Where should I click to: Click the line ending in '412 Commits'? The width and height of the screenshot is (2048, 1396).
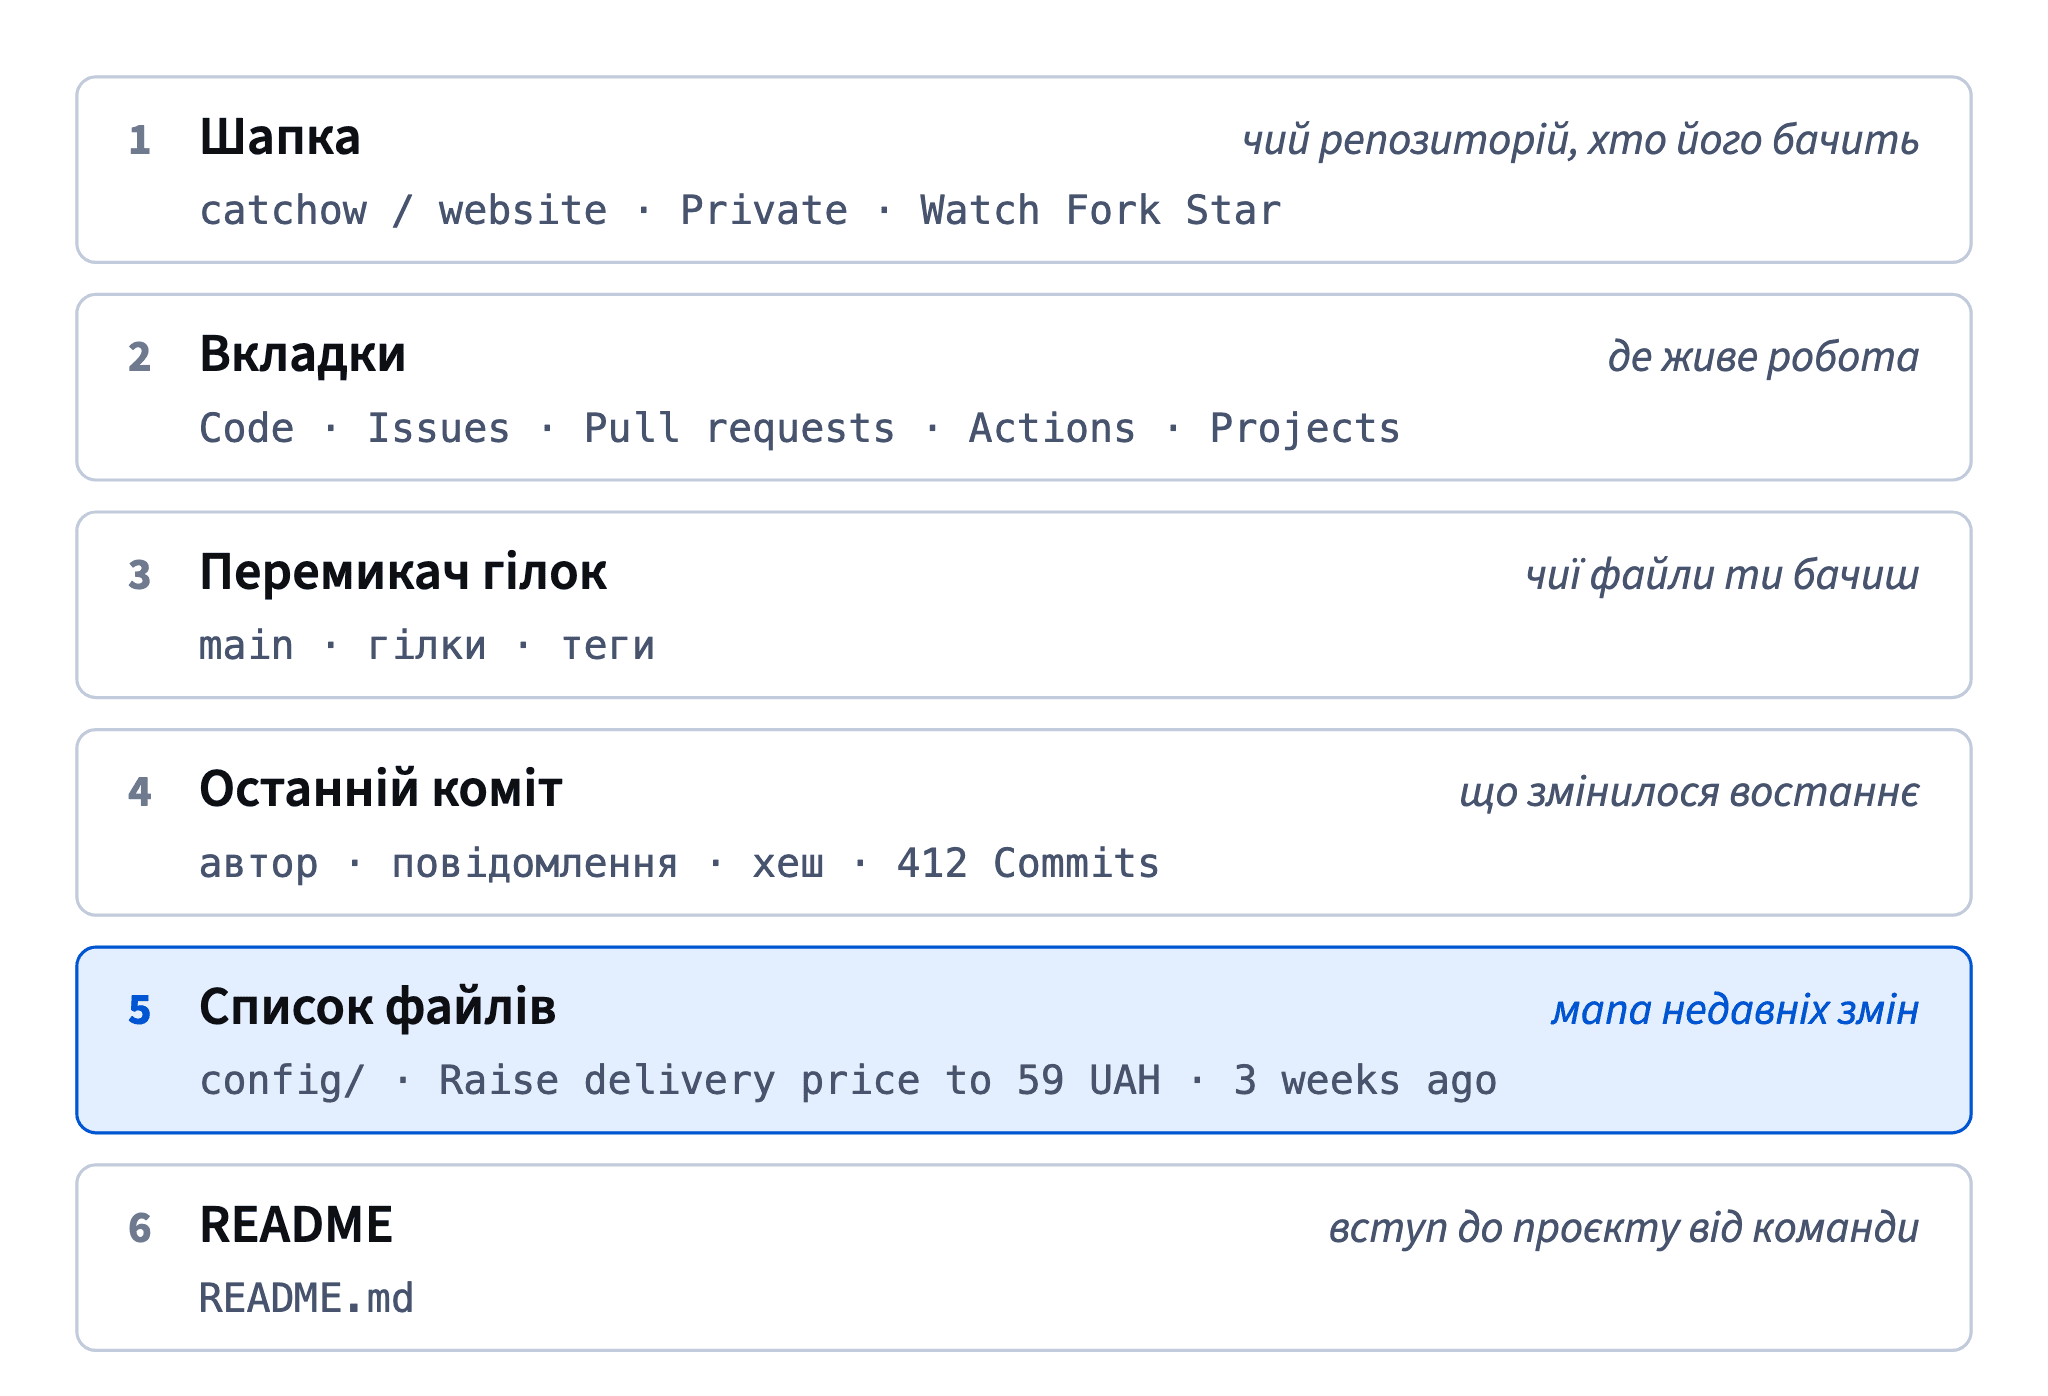coord(679,864)
